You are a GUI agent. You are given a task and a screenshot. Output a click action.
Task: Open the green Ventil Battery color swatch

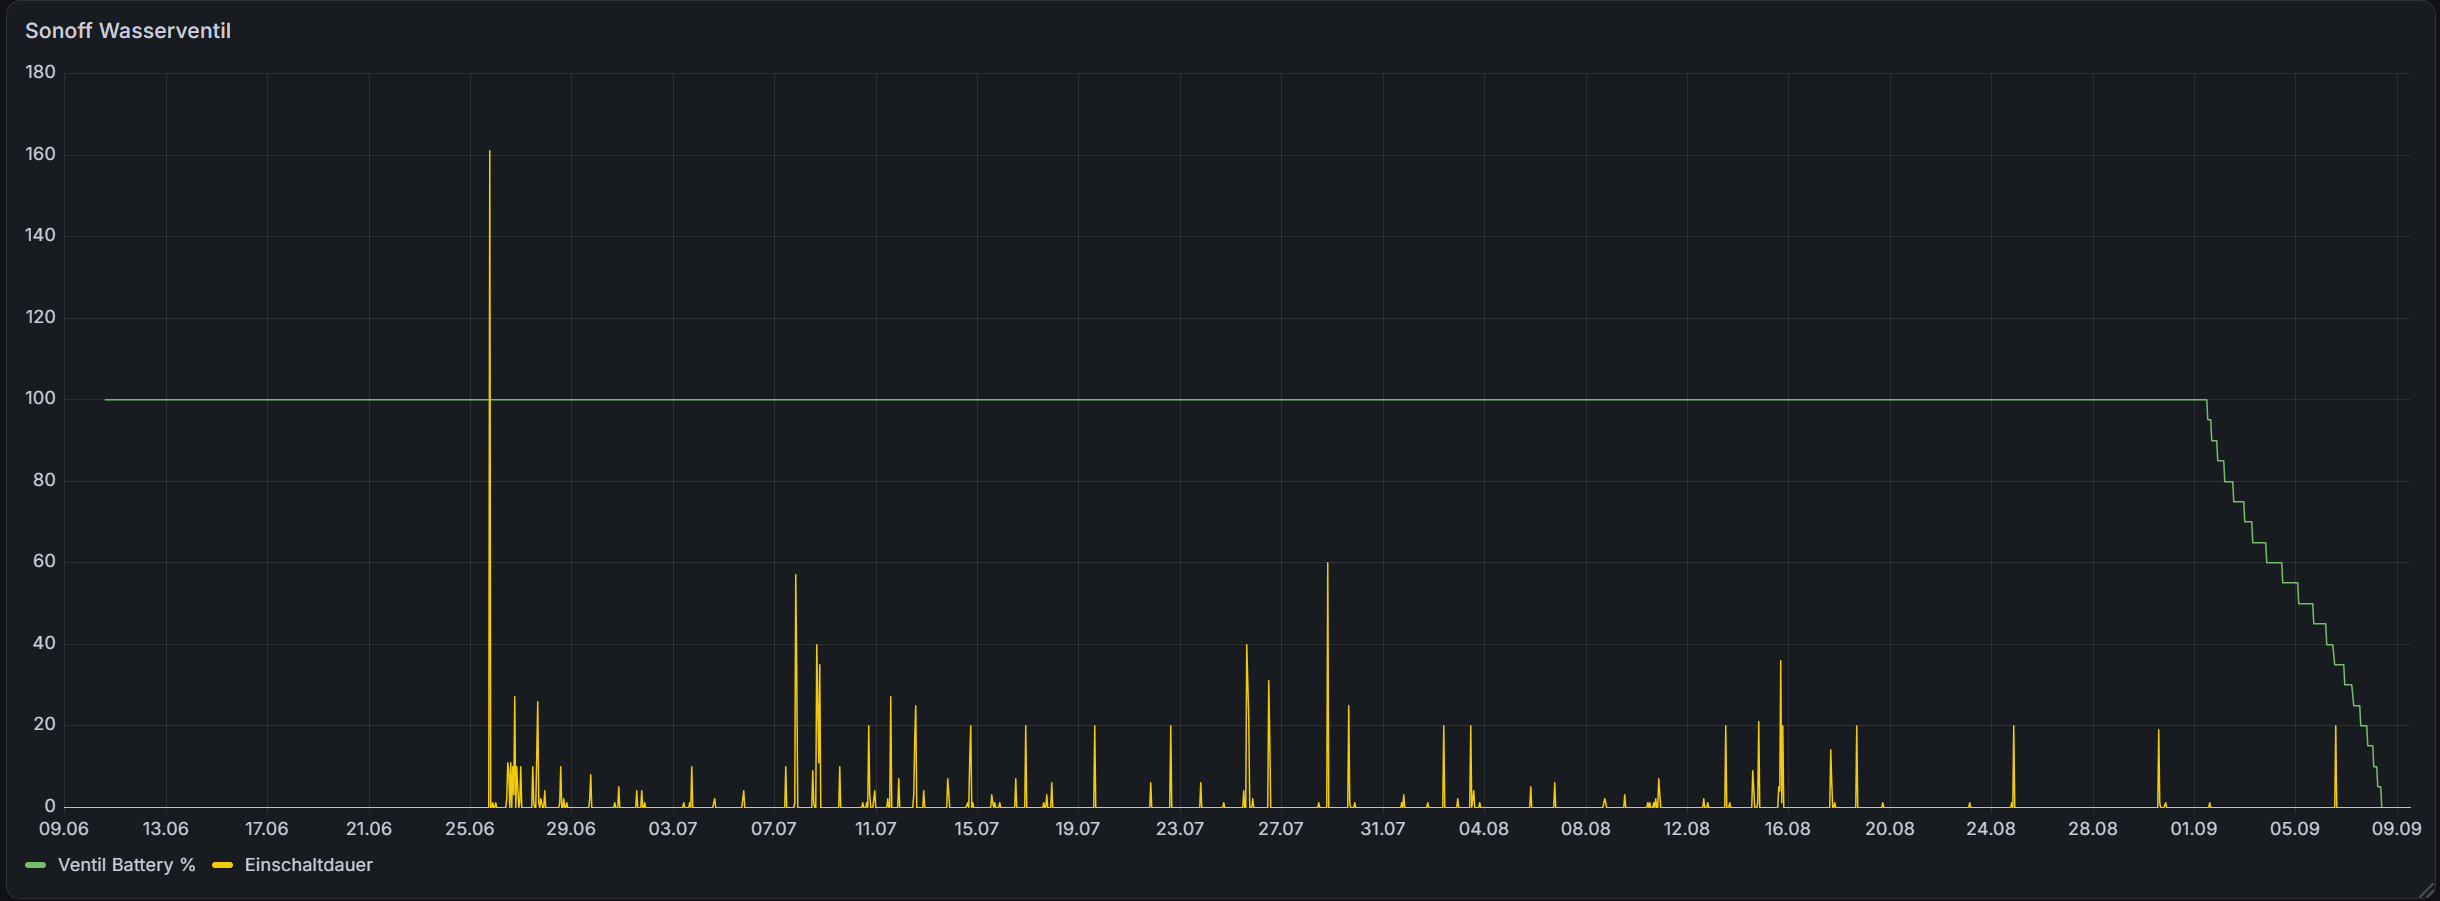(36, 865)
